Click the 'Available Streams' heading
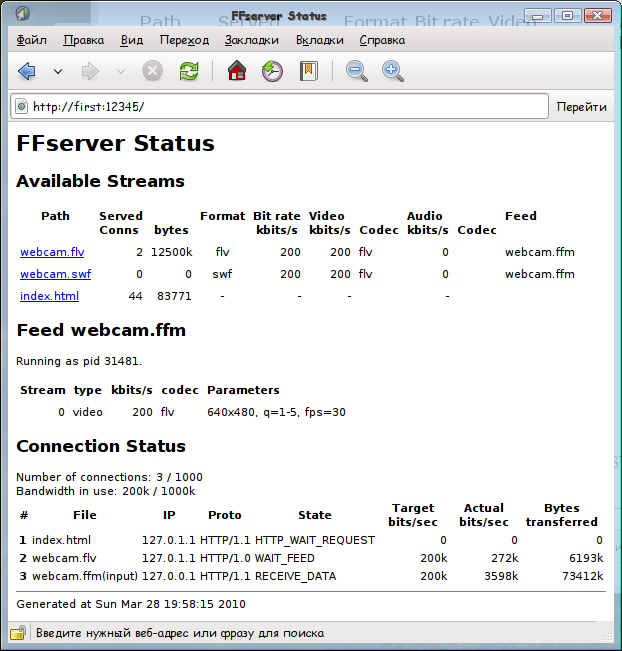 (x=100, y=181)
